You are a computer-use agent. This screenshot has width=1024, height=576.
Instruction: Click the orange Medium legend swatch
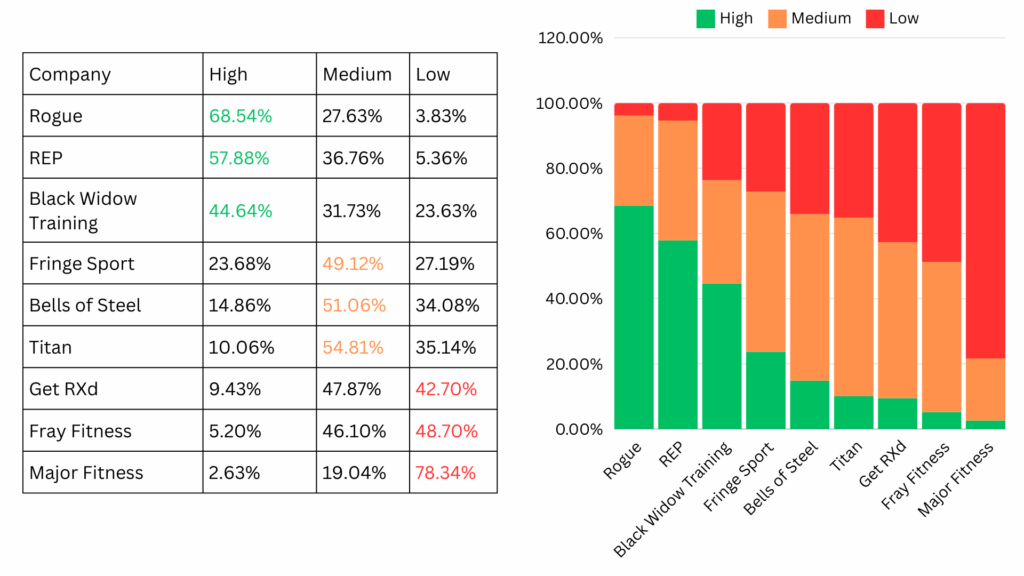[776, 18]
